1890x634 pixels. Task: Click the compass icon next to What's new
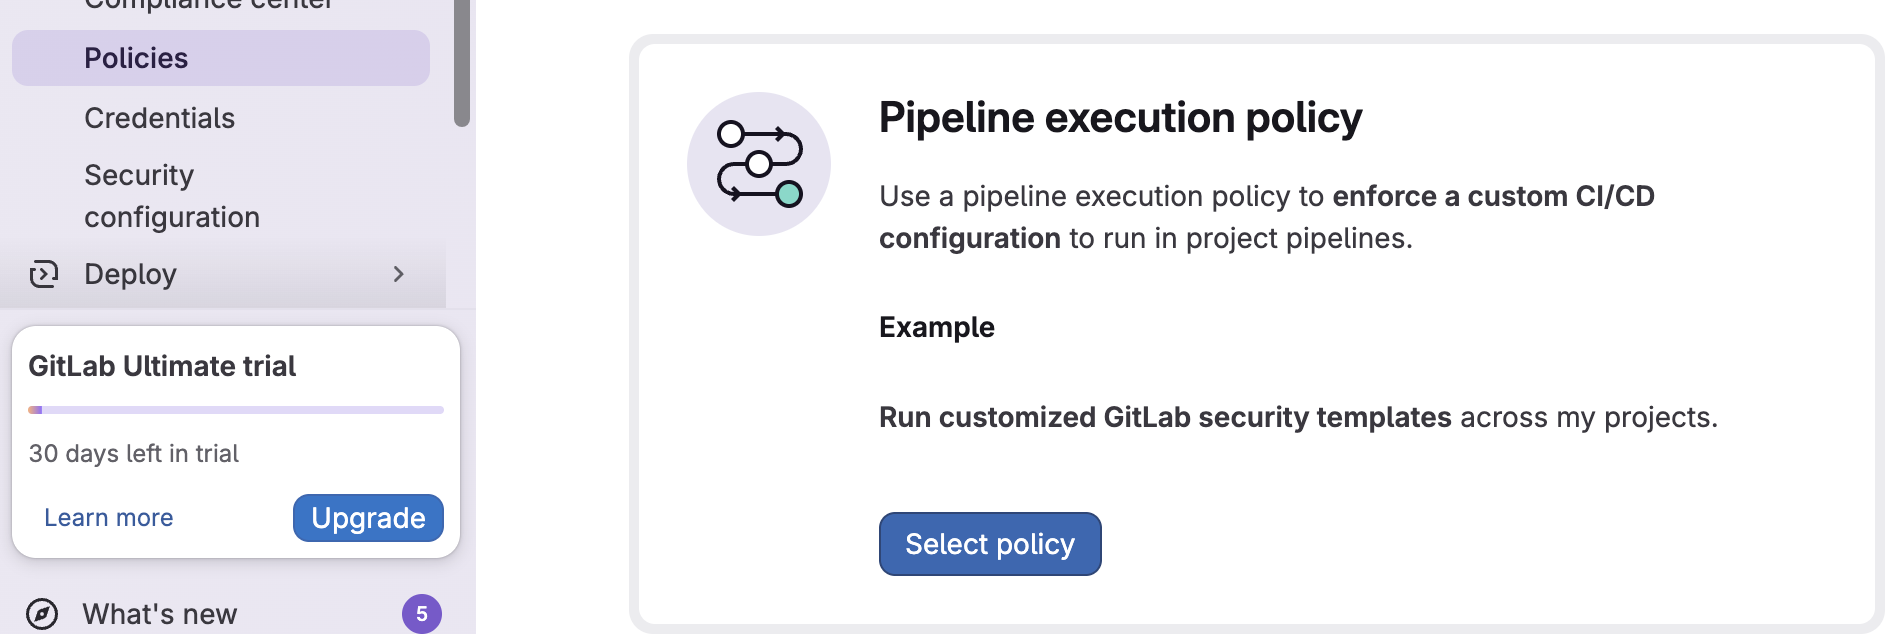tap(45, 614)
